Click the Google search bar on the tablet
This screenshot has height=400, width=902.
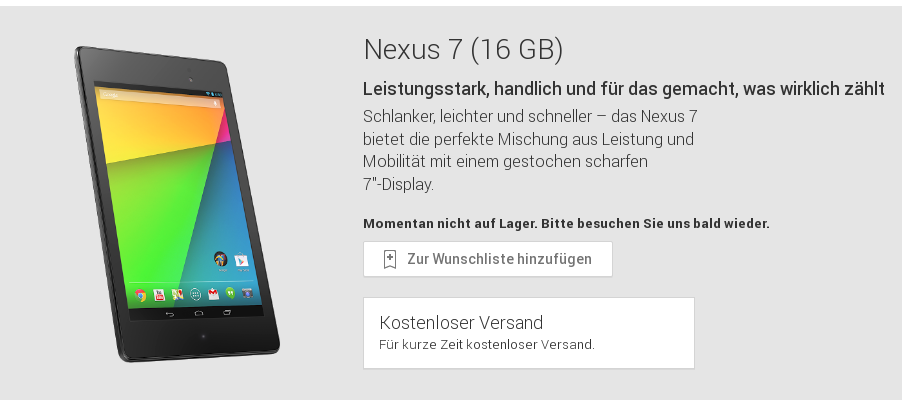161,99
